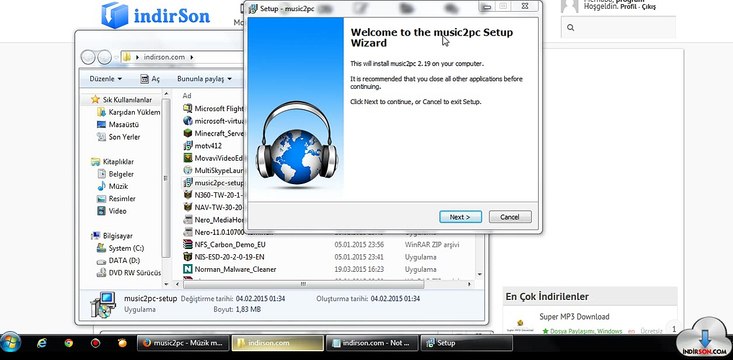Select the NAV-TW-30-20 file icon
Screen dimensions: 733x360
[188, 207]
